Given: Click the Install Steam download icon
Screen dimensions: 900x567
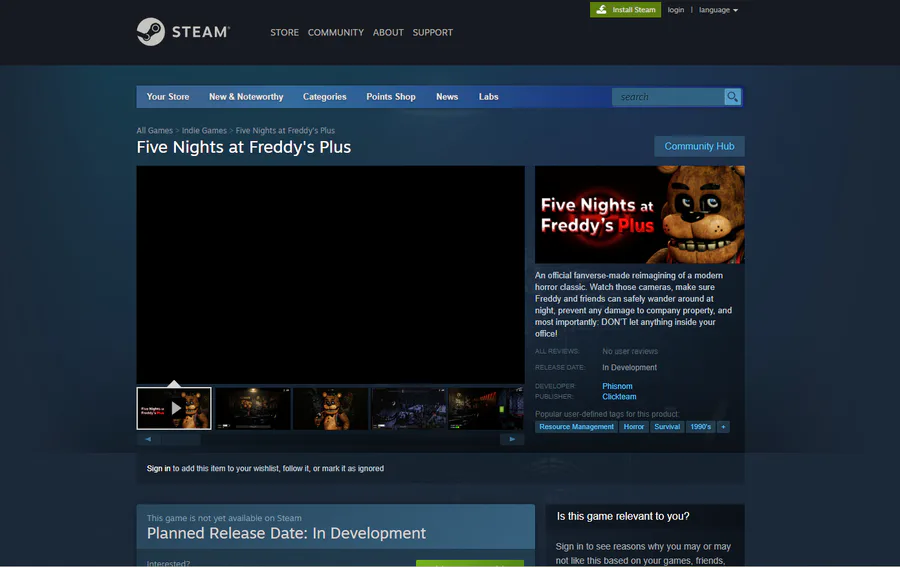Looking at the screenshot, I should point(602,10).
